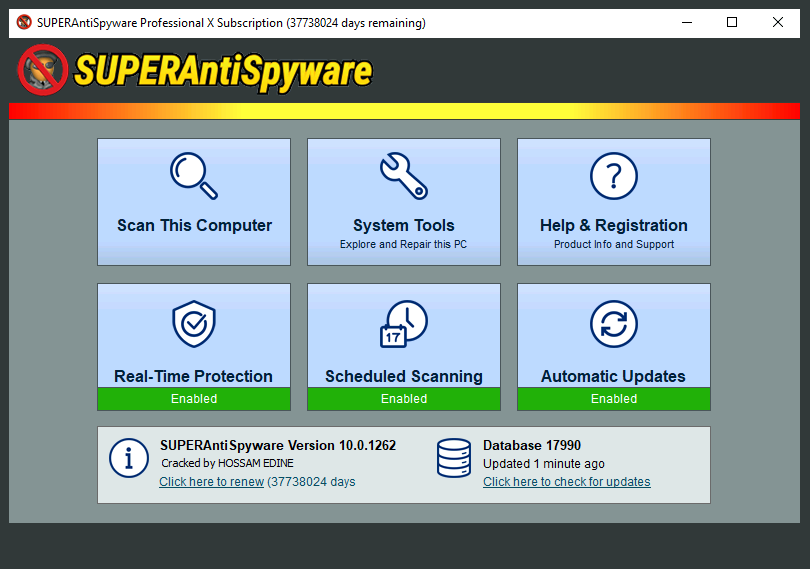
Task: Click the SUPERAntiSpyware Version 10.0.1262 text
Action: tap(278, 445)
